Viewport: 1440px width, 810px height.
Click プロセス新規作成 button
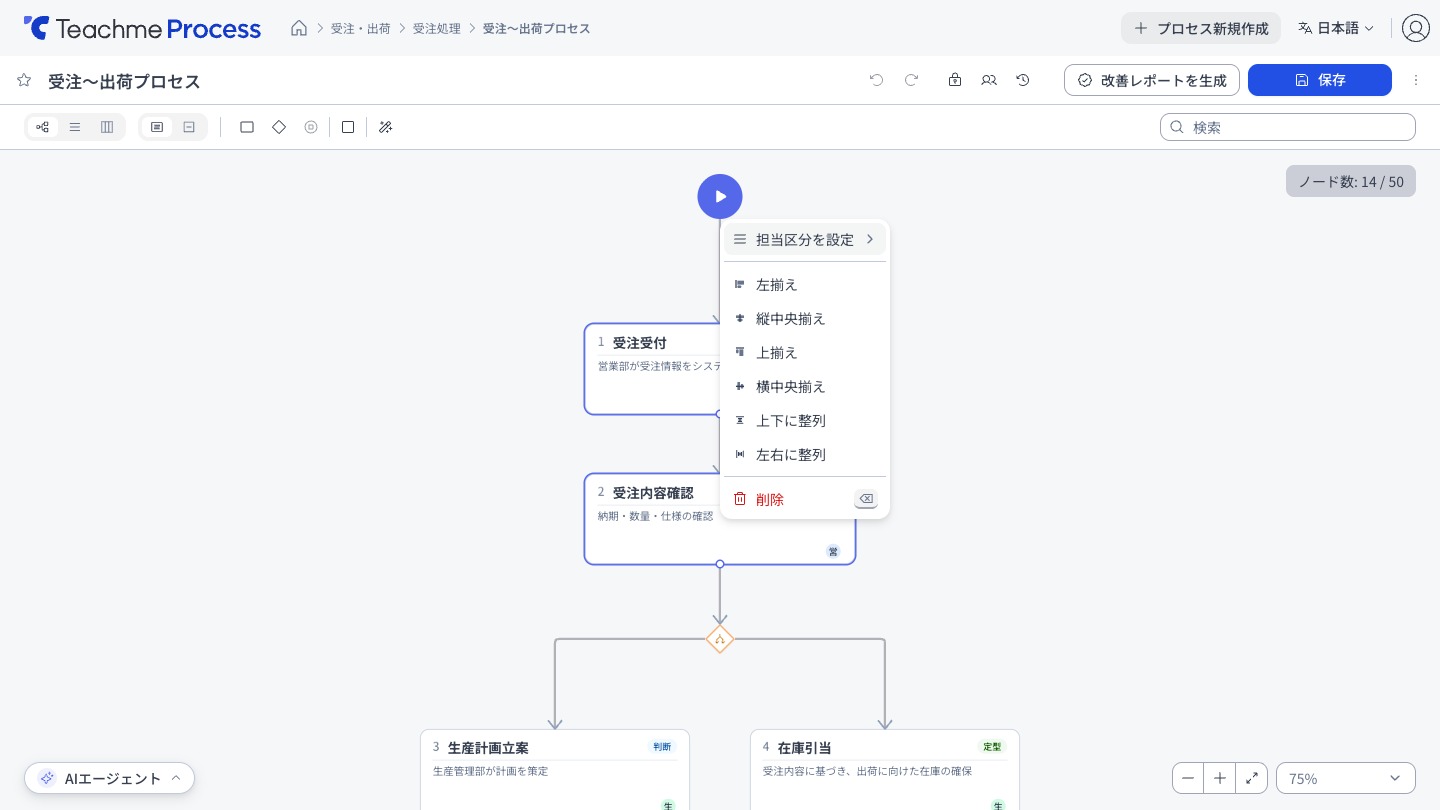[1201, 28]
